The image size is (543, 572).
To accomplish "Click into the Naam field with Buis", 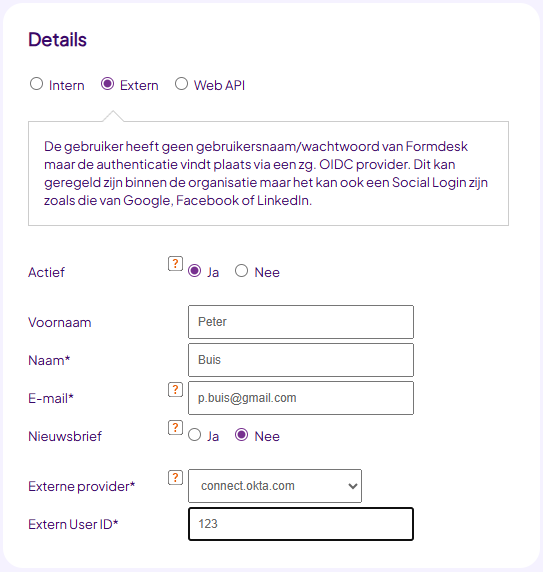I will 301,360.
